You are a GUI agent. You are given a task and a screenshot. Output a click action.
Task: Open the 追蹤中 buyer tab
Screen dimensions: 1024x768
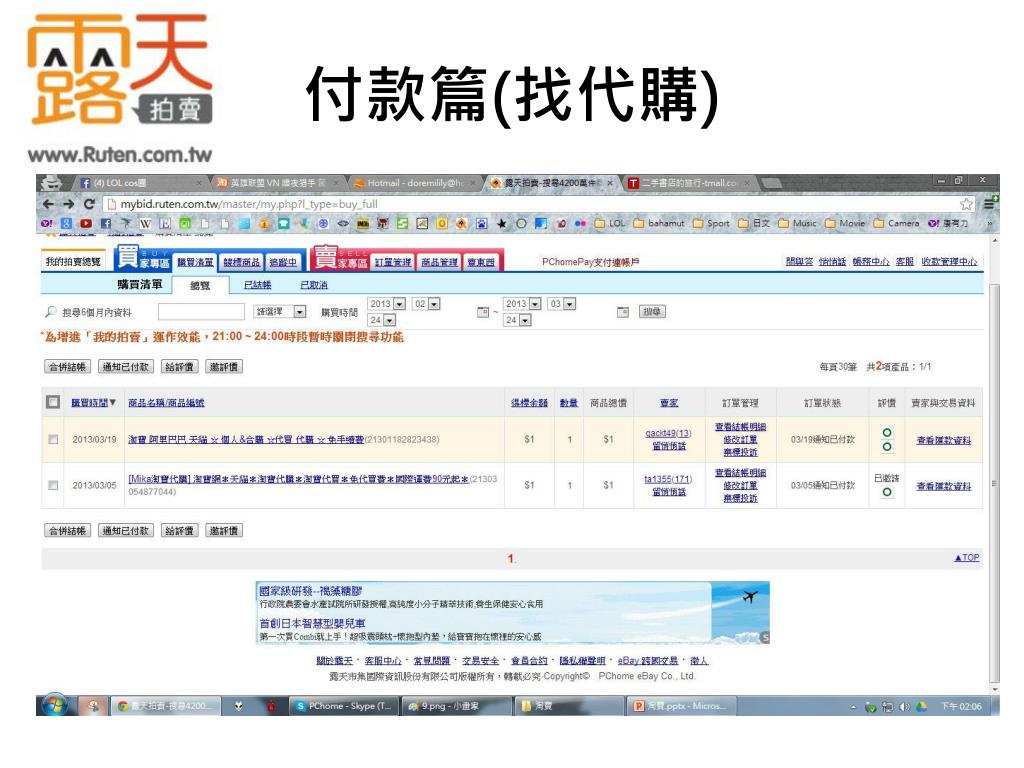[283, 262]
